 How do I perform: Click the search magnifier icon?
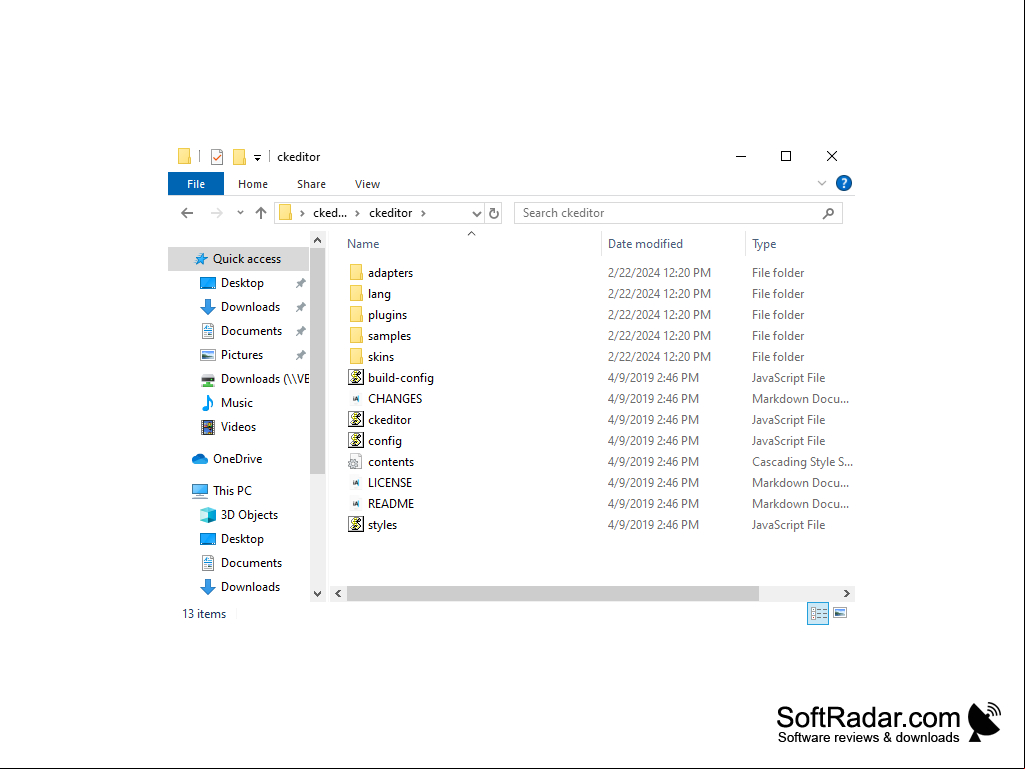coord(828,213)
